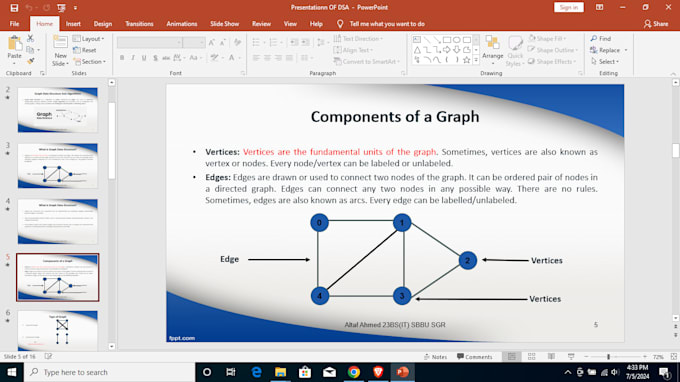Open Brave browser from taskbar
Viewport: 680px width, 382px height.
[x=378, y=372]
